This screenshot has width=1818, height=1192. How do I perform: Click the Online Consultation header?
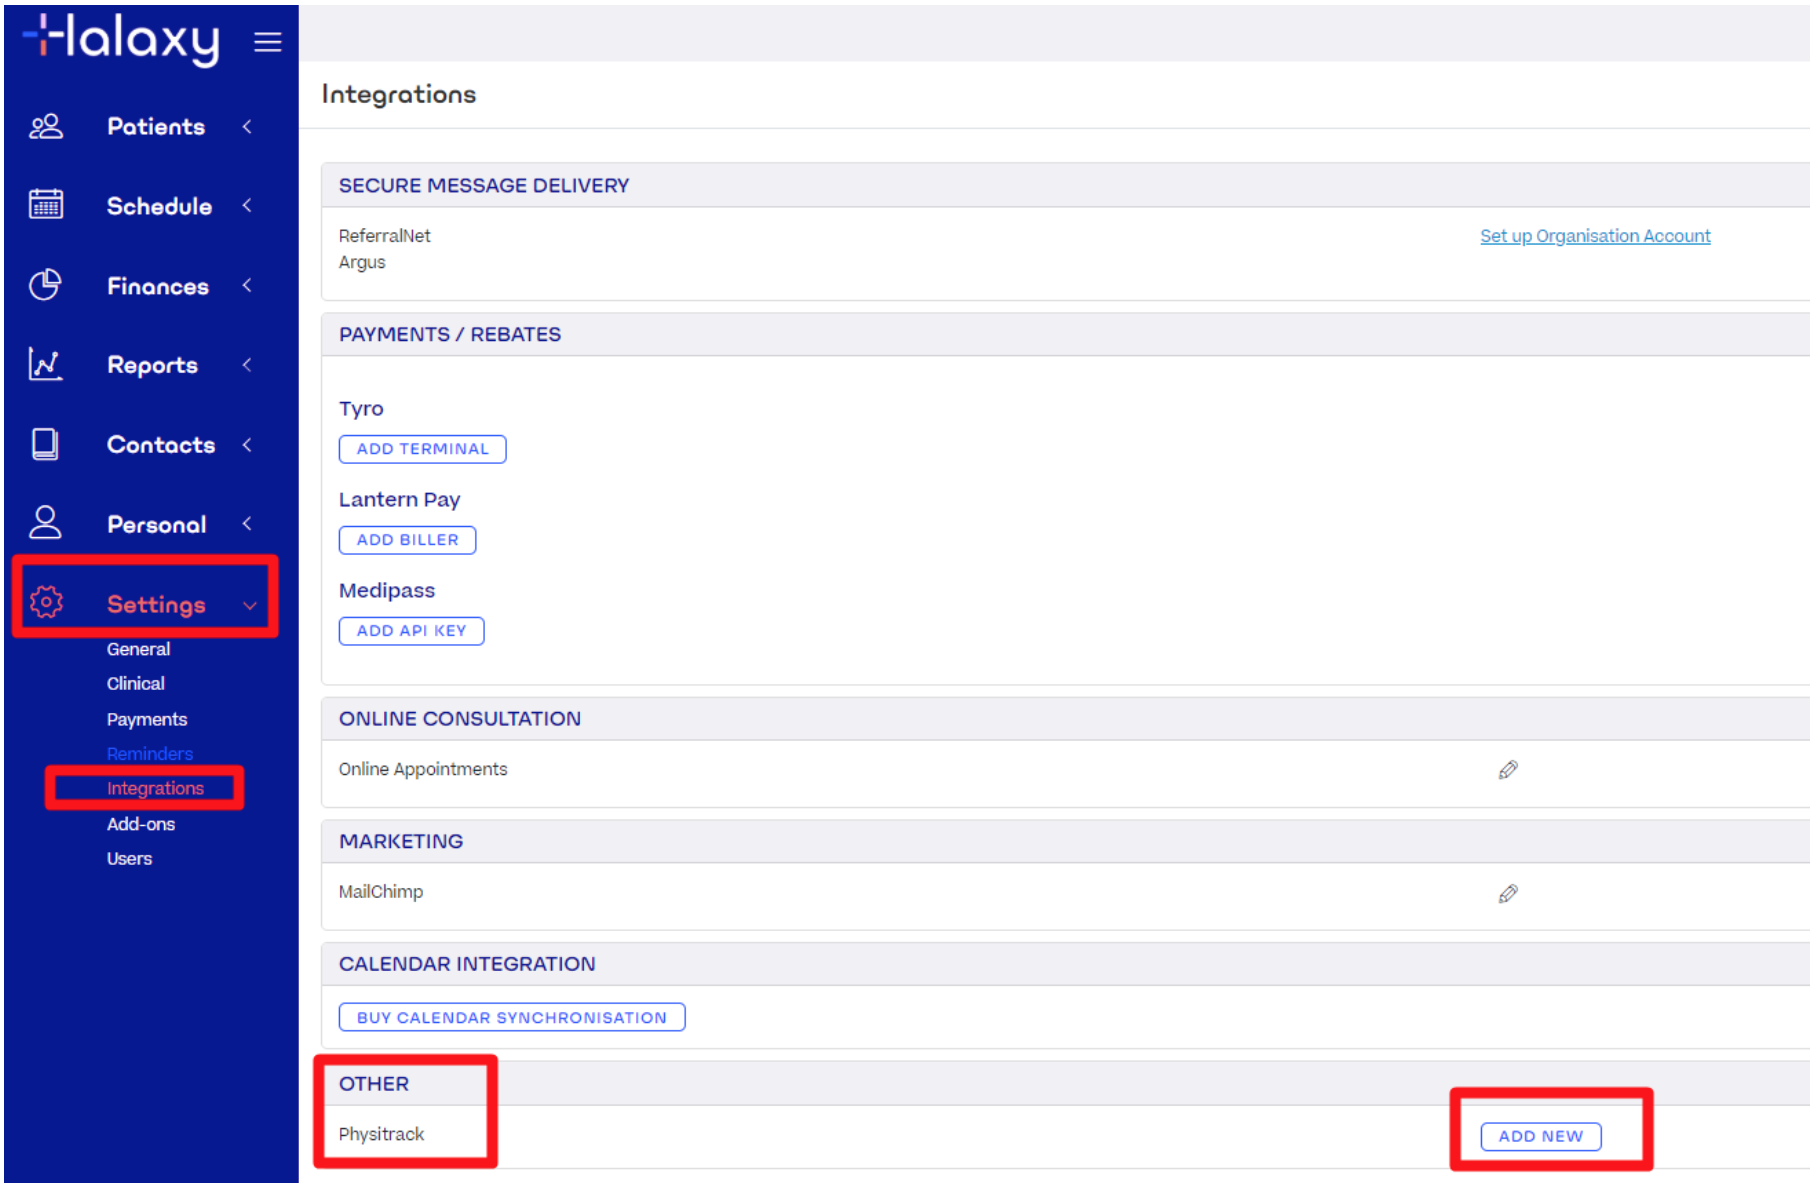[459, 718]
